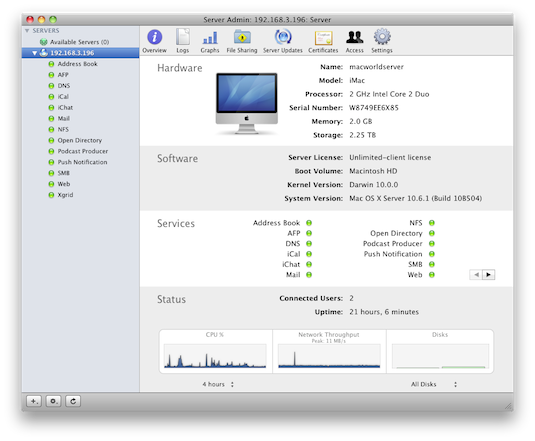Open Server Updates globe icon
This screenshot has width=535, height=441.
pyautogui.click(x=283, y=37)
